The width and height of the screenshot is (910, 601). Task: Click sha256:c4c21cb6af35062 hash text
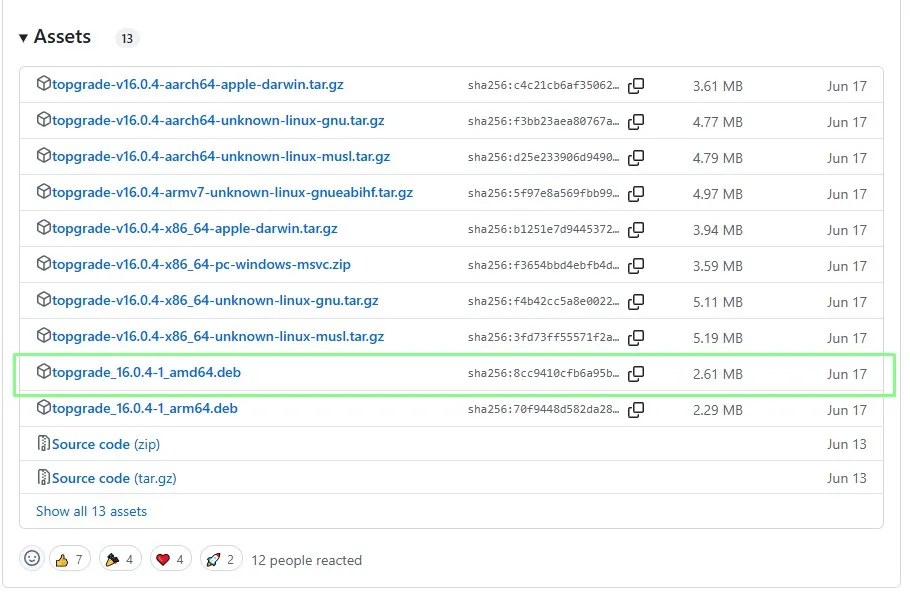(x=543, y=86)
